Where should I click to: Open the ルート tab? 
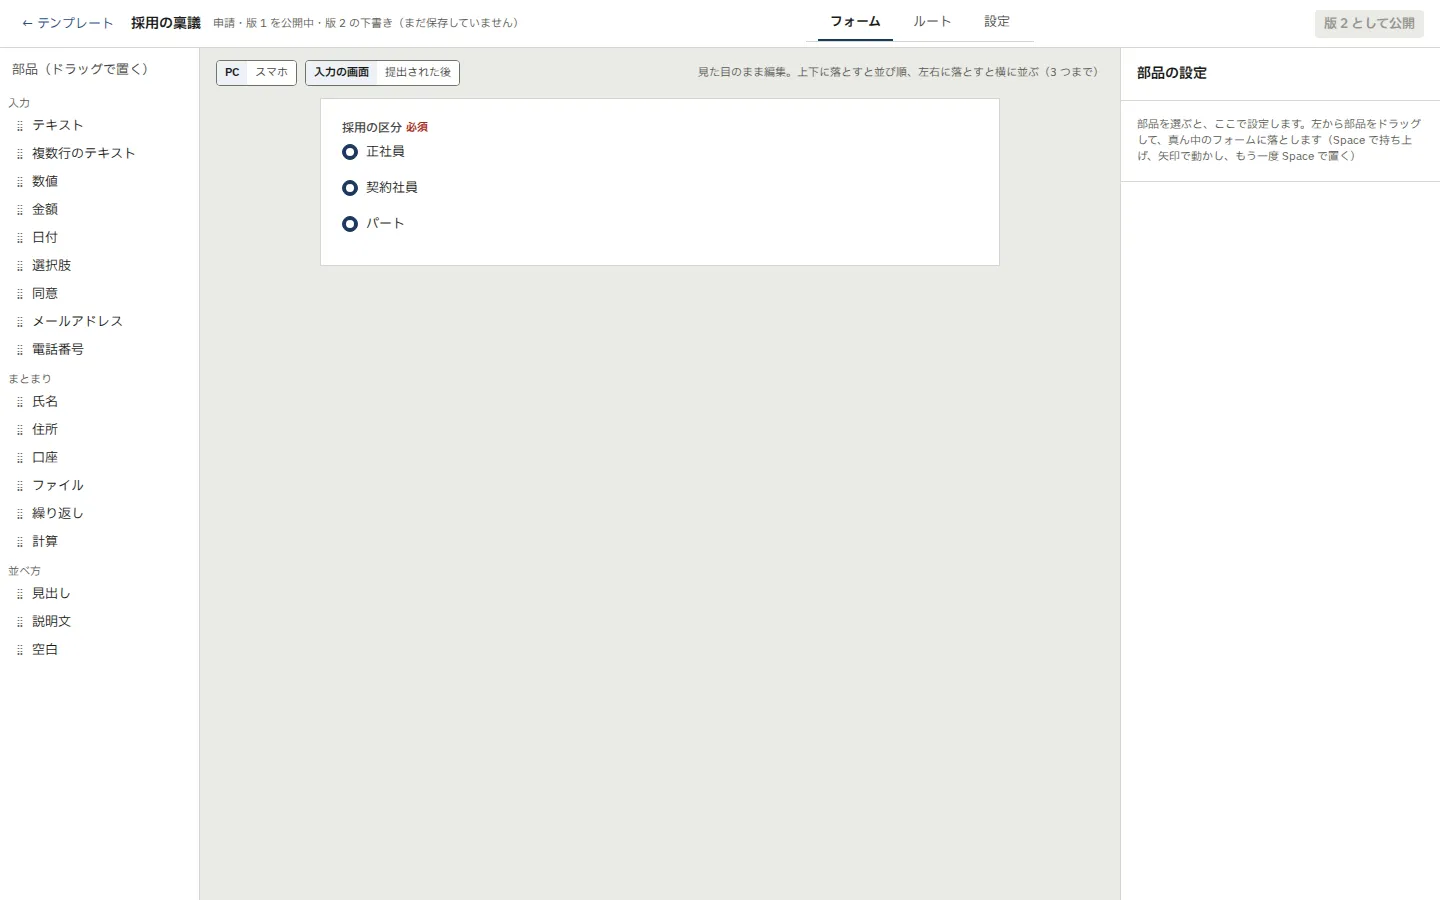click(x=932, y=22)
